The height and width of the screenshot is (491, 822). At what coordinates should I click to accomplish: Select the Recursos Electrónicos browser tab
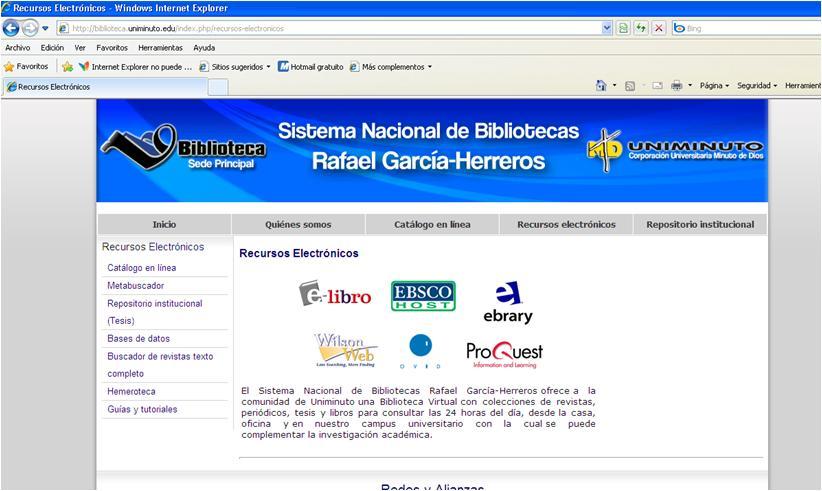tap(105, 86)
